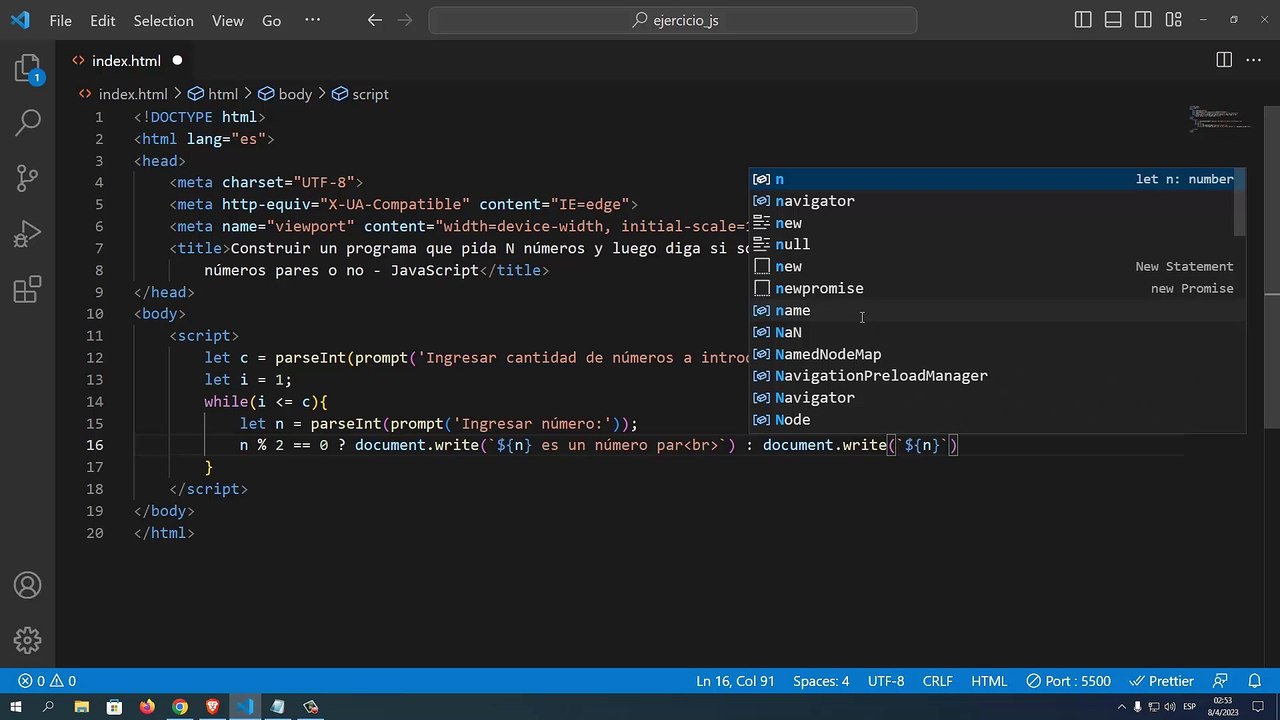The width and height of the screenshot is (1280, 720).
Task: Change end of line via CRLF
Action: (x=938, y=681)
